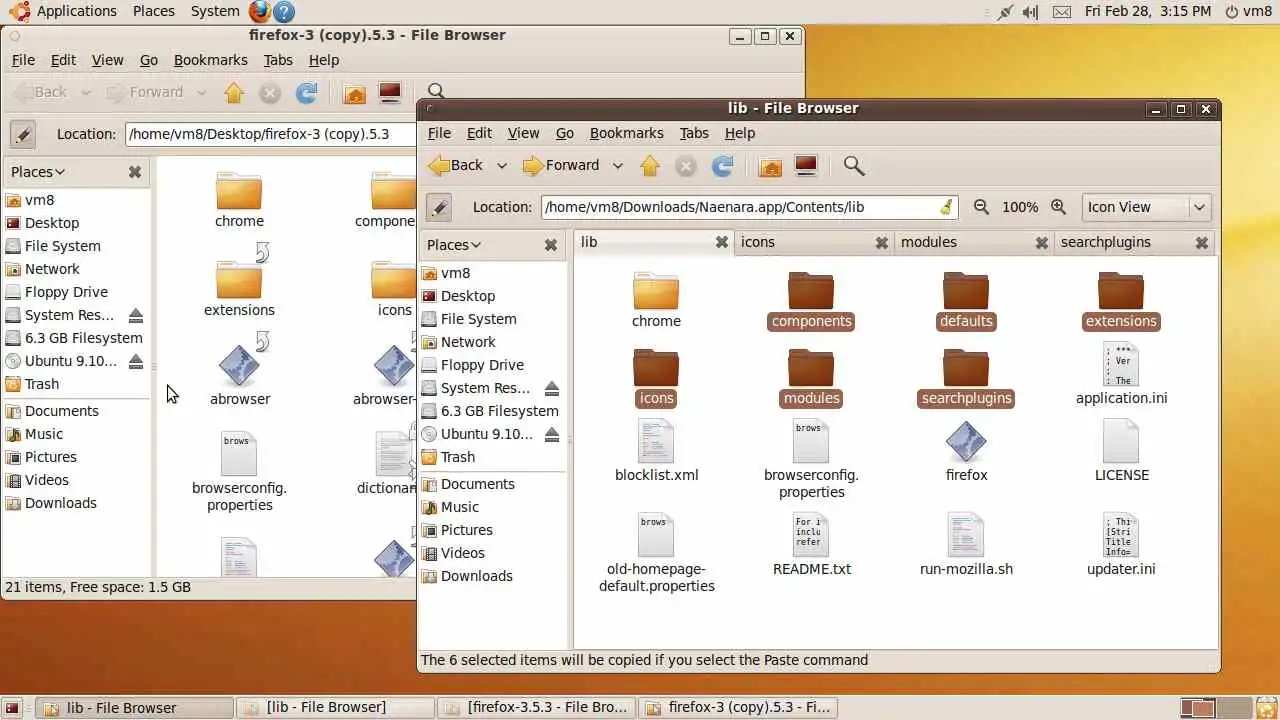Select the defaults folder
The width and height of the screenshot is (1280, 720).
point(966,300)
